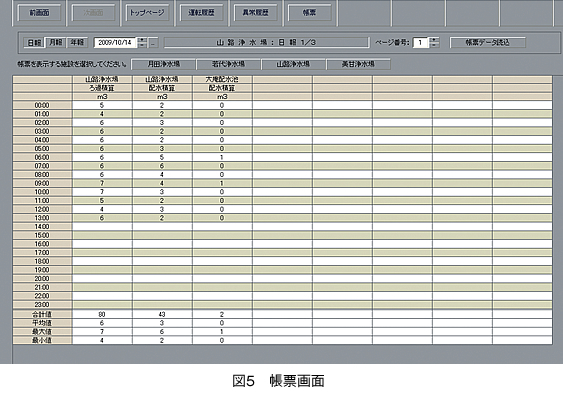Go back with the 前画面 button

[x=39, y=13]
